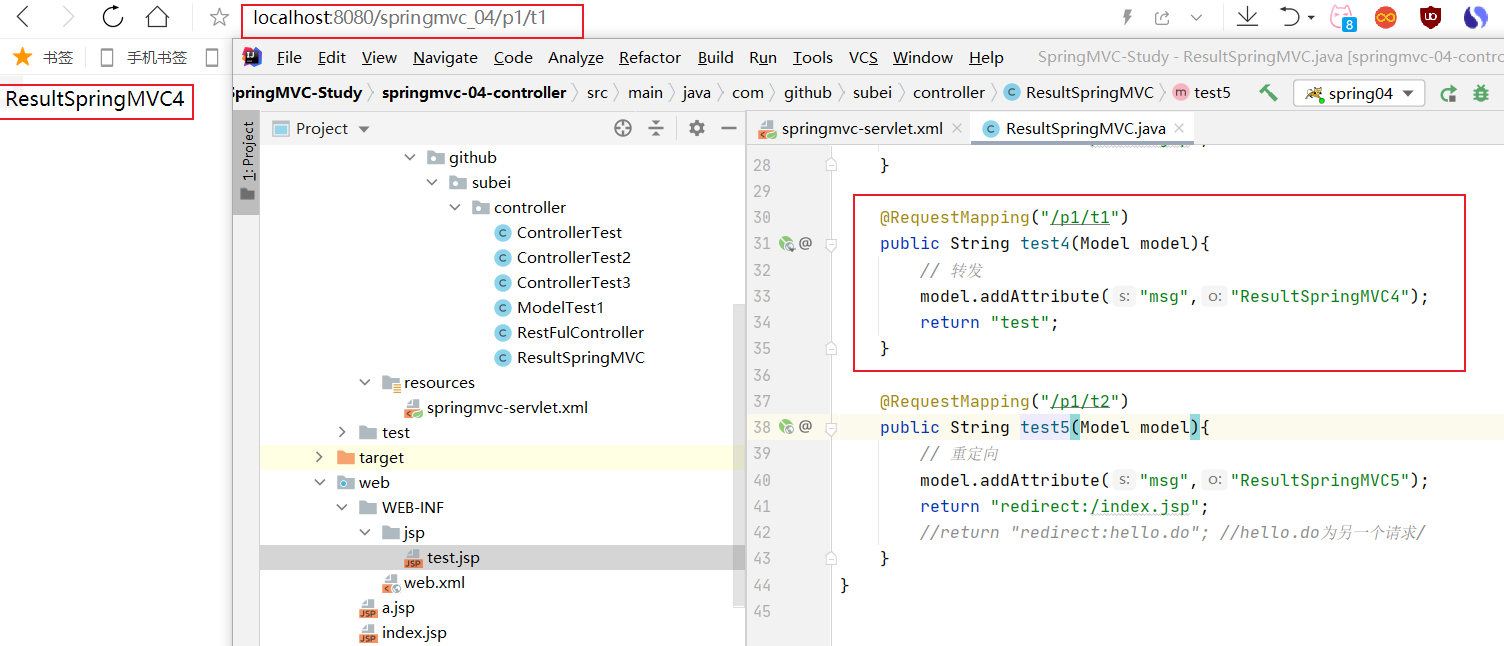Image resolution: width=1504 pixels, height=646 pixels.
Task: Click the Project panel locate target icon
Action: click(623, 128)
